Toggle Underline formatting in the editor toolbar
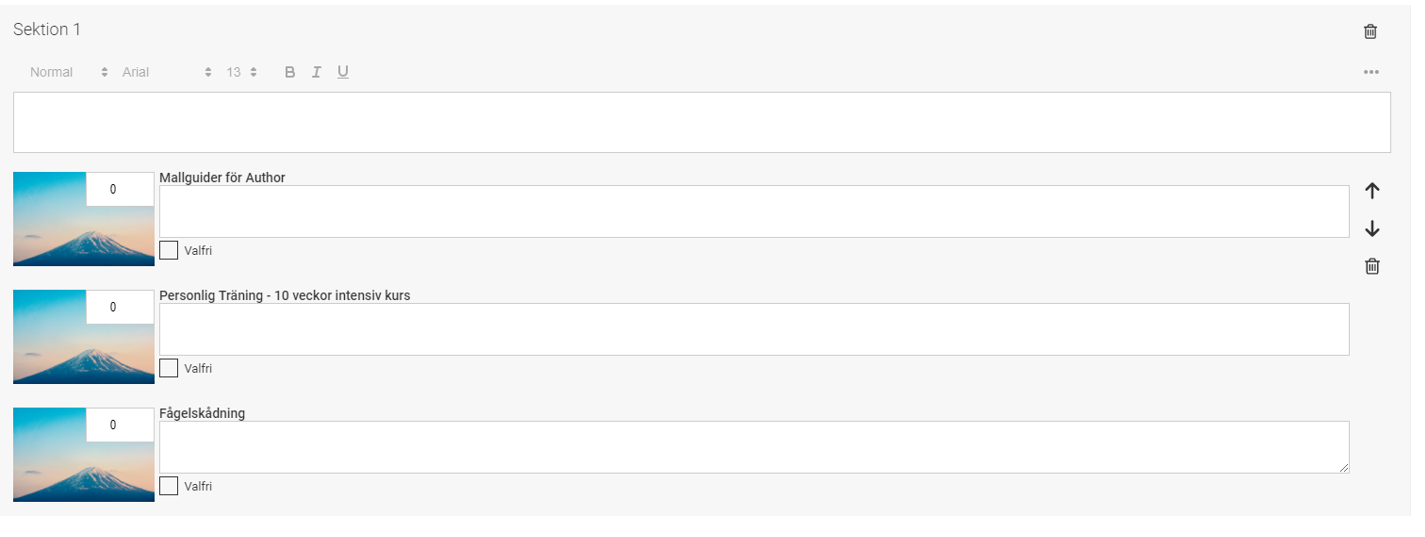This screenshot has width=1425, height=537. (x=343, y=72)
